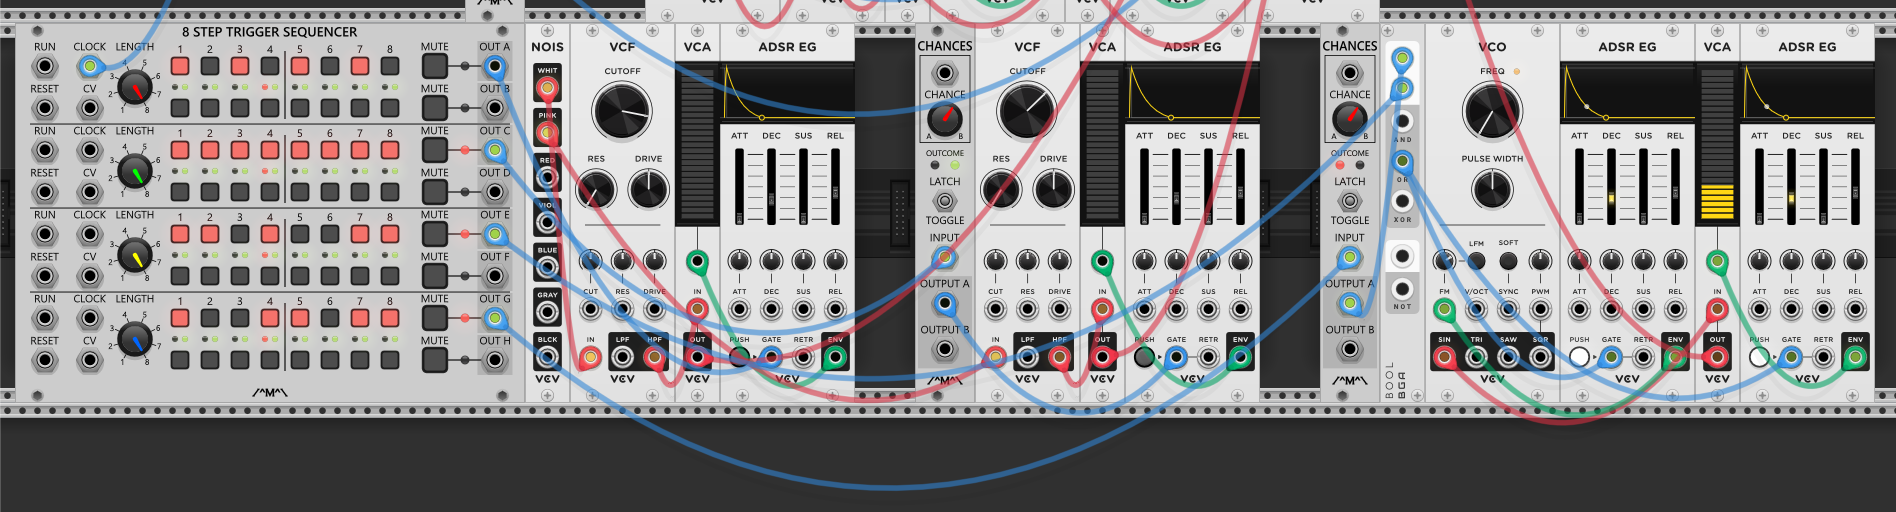
Task: Toggle step 1 of the OUT A sequence
Action: pos(180,66)
